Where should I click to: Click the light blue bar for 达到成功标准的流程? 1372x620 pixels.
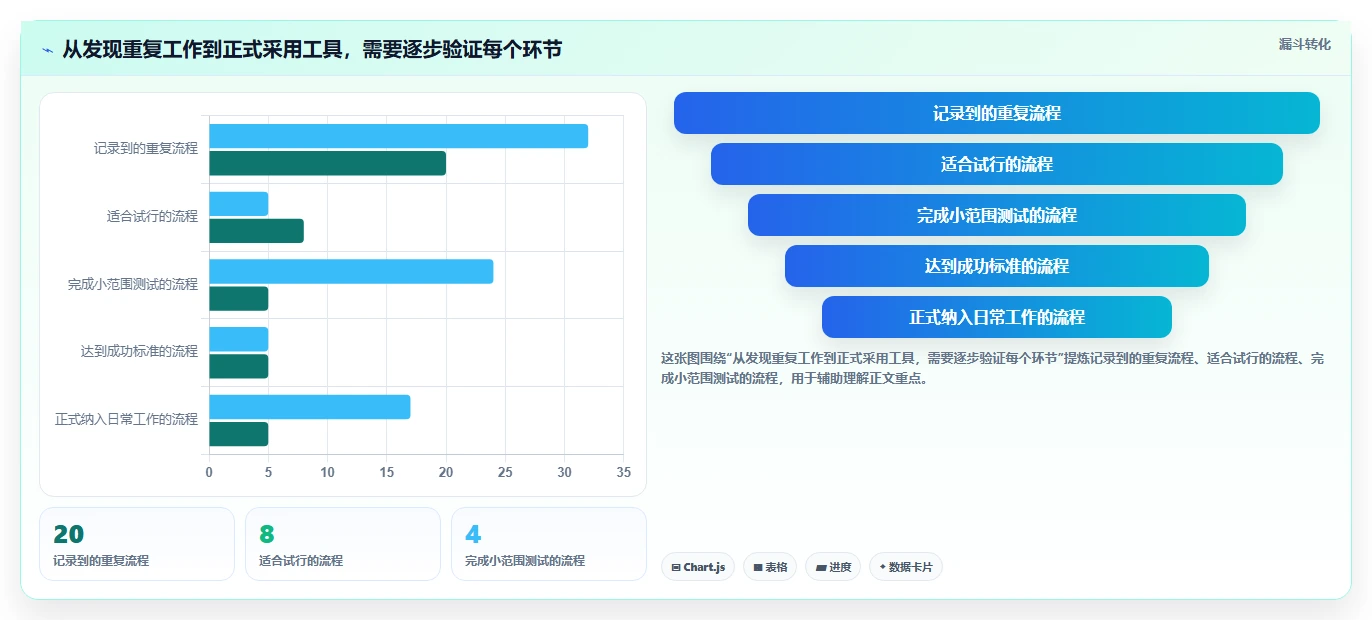pos(238,339)
